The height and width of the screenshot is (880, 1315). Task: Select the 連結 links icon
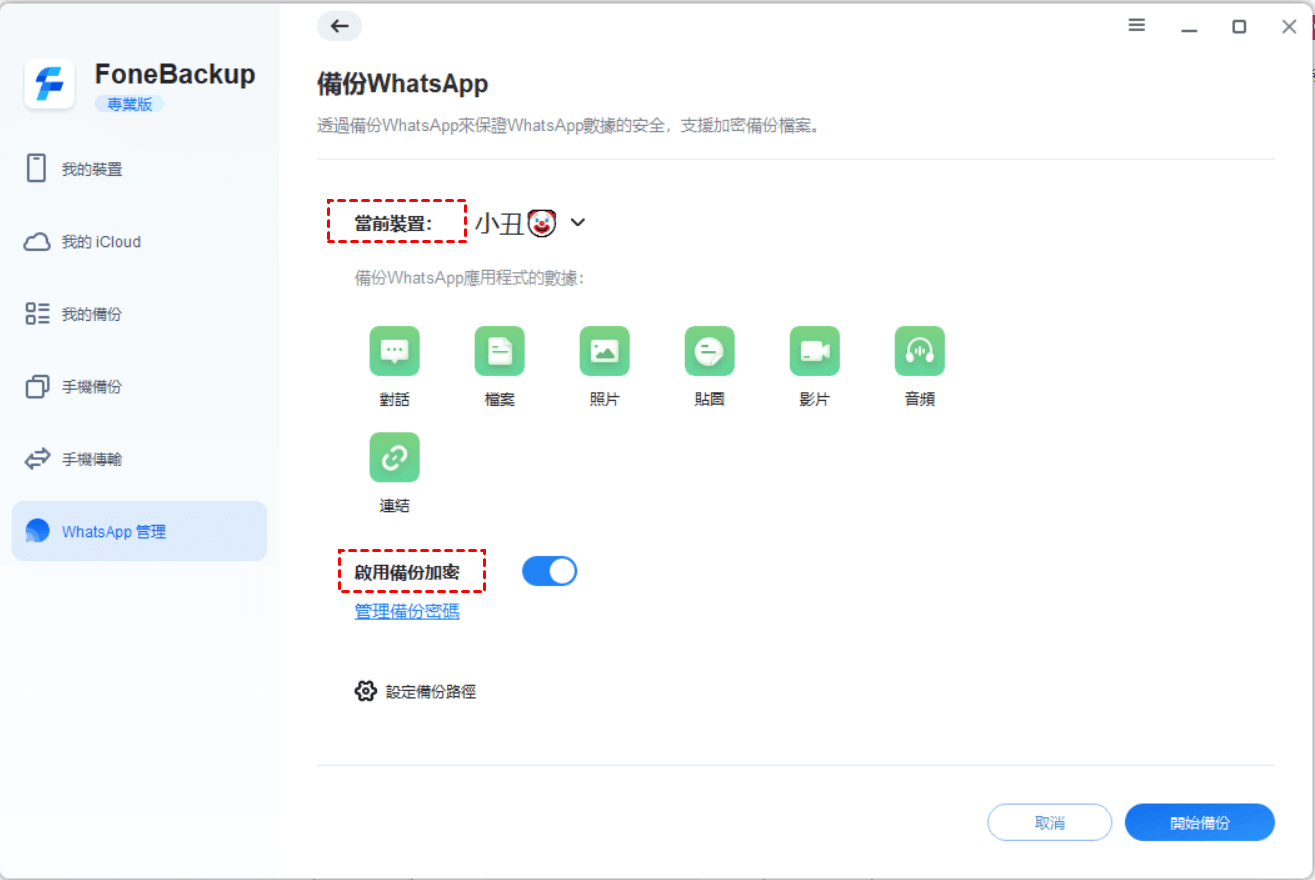[x=395, y=457]
